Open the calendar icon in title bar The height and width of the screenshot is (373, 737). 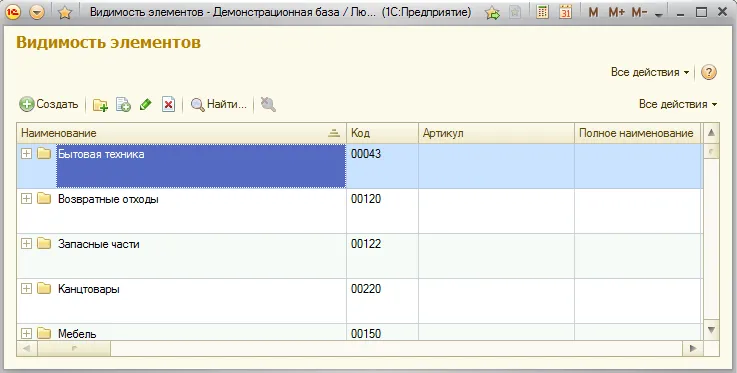click(x=566, y=12)
